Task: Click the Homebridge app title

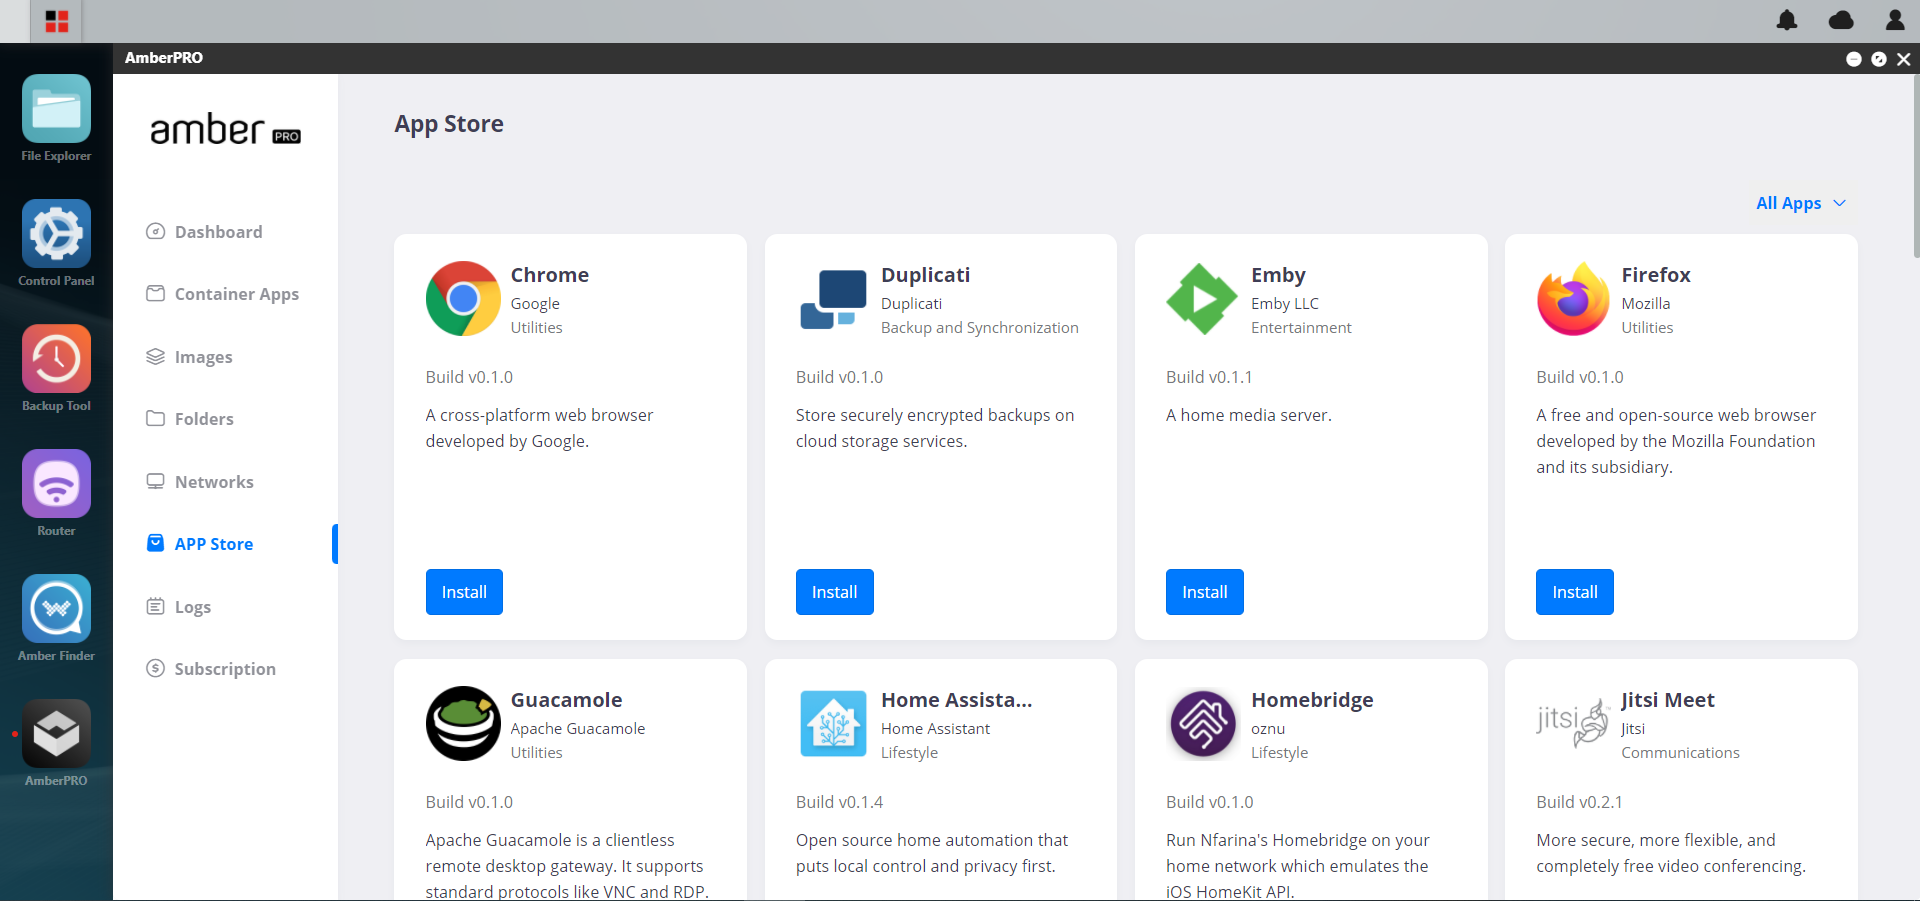Action: click(1312, 700)
